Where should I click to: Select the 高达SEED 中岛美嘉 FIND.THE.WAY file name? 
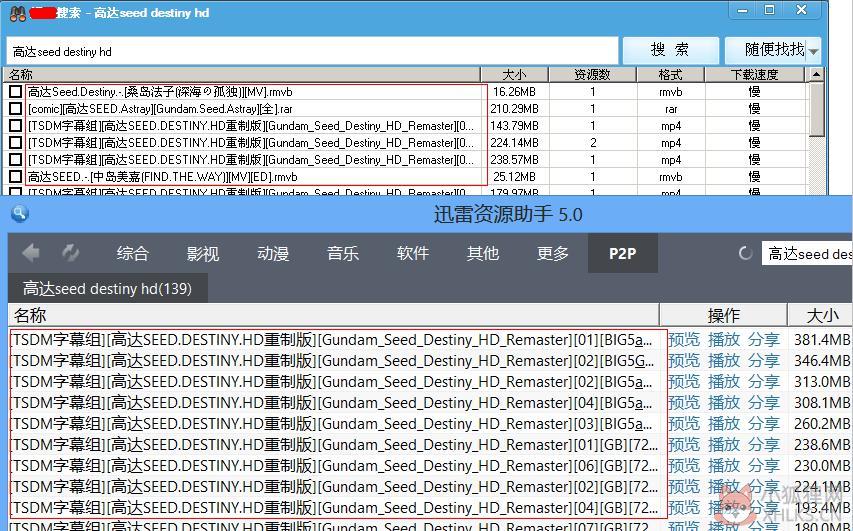click(x=163, y=177)
